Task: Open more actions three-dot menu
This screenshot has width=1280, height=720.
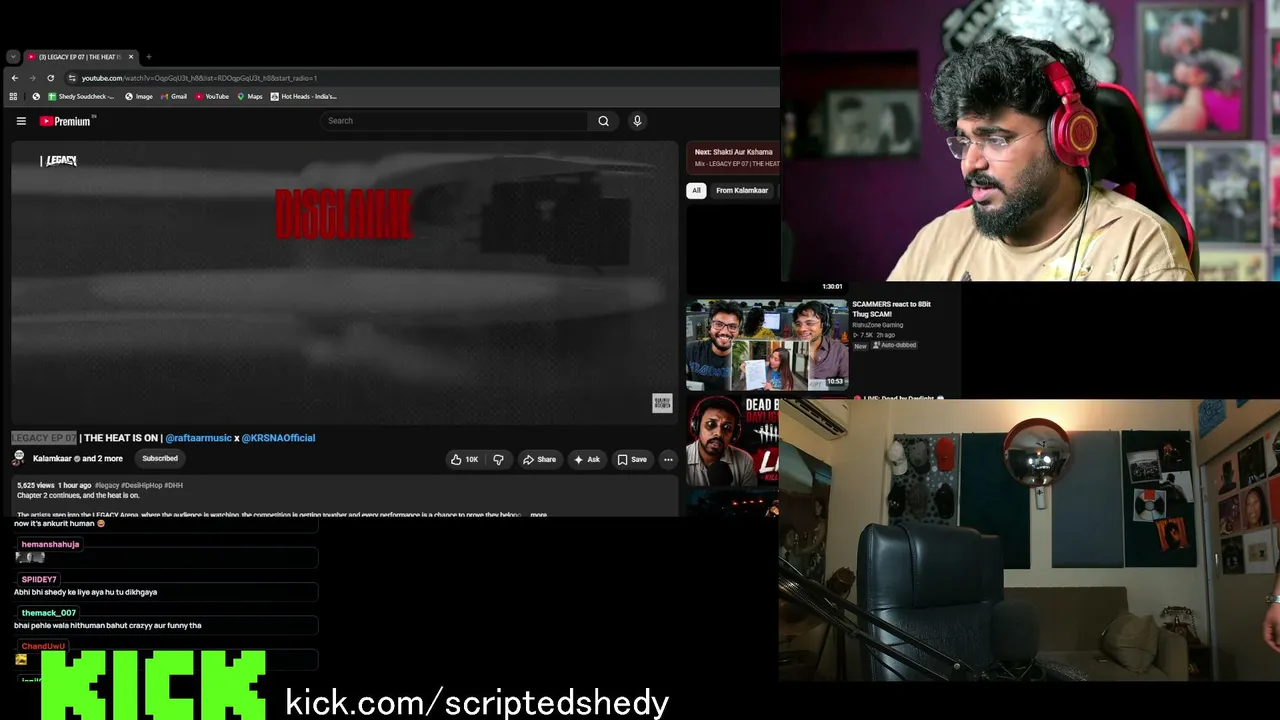Action: [x=668, y=460]
